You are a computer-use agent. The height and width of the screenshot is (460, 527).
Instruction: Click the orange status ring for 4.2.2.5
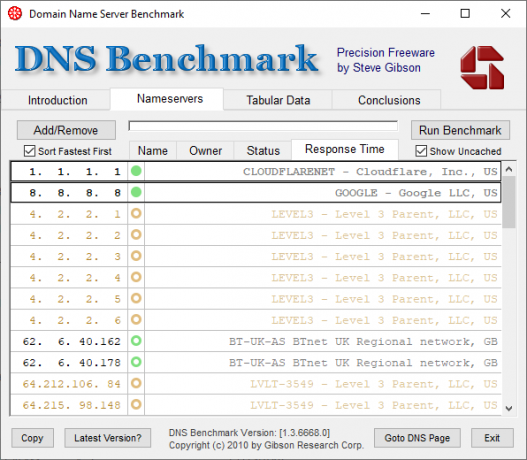[x=136, y=298]
